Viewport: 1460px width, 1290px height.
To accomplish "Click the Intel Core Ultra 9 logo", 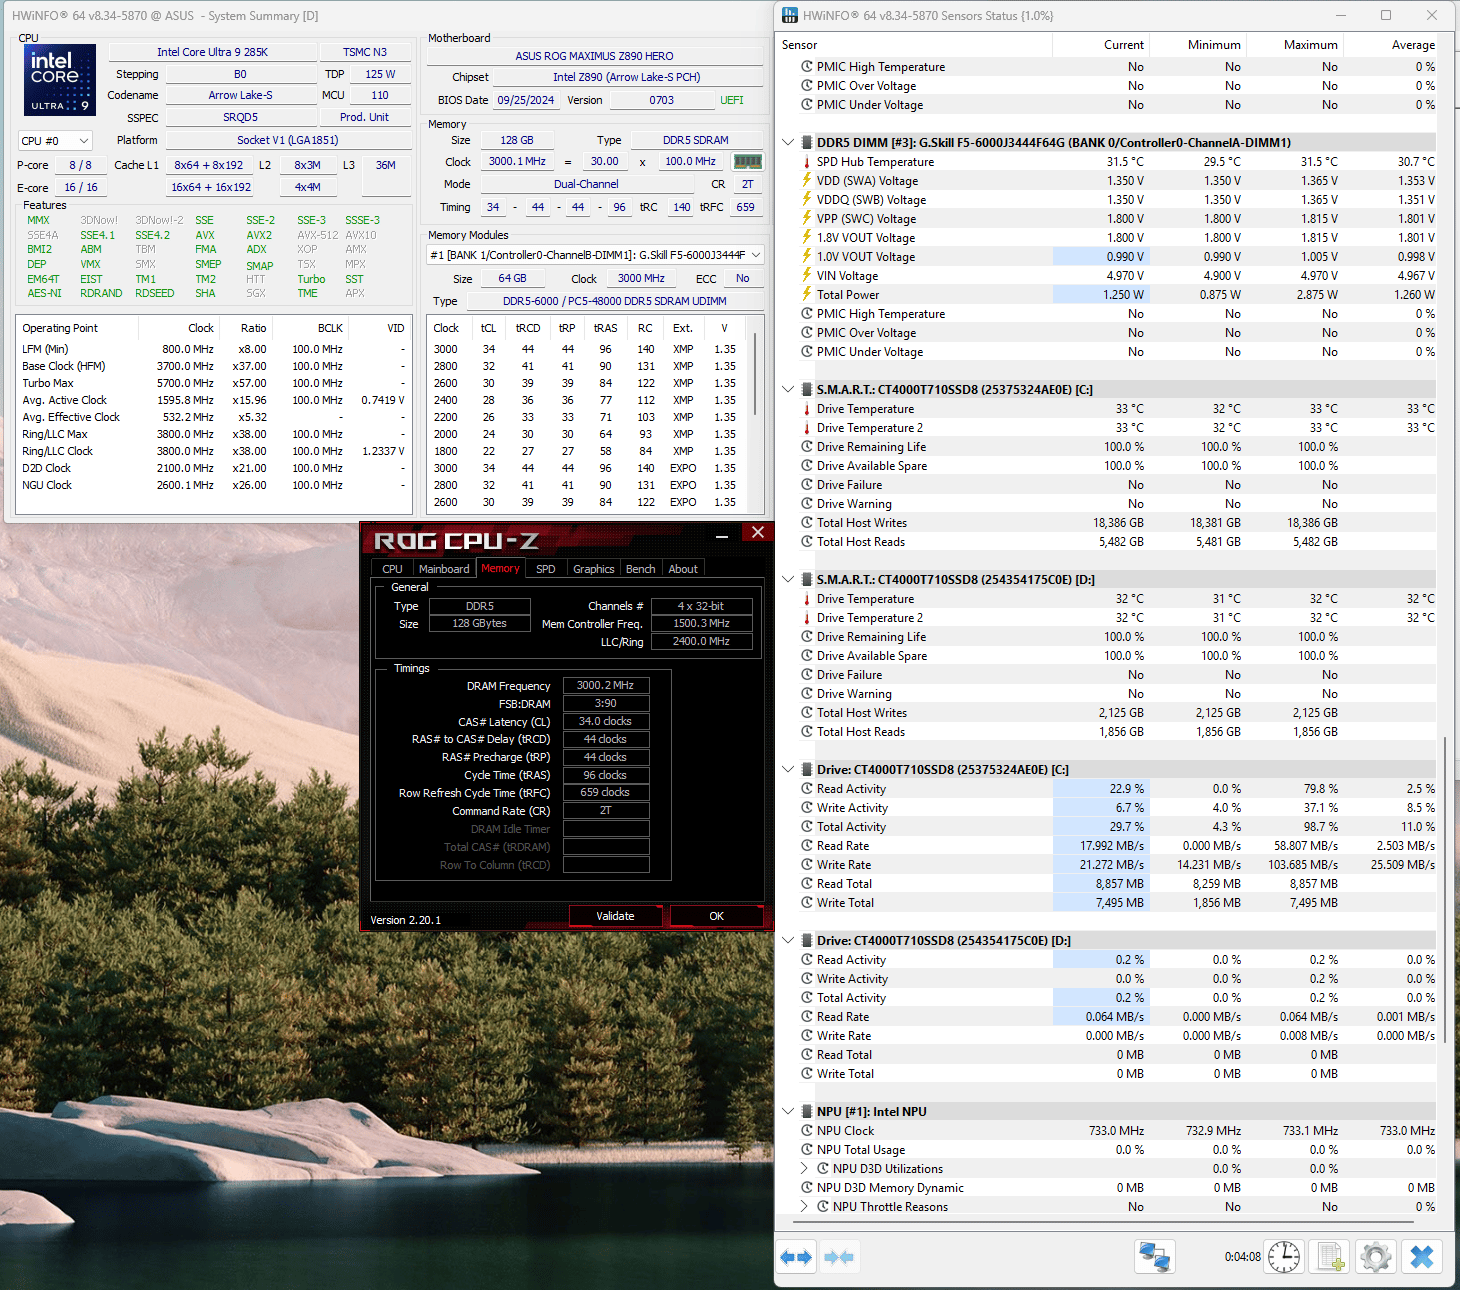I will tap(60, 80).
